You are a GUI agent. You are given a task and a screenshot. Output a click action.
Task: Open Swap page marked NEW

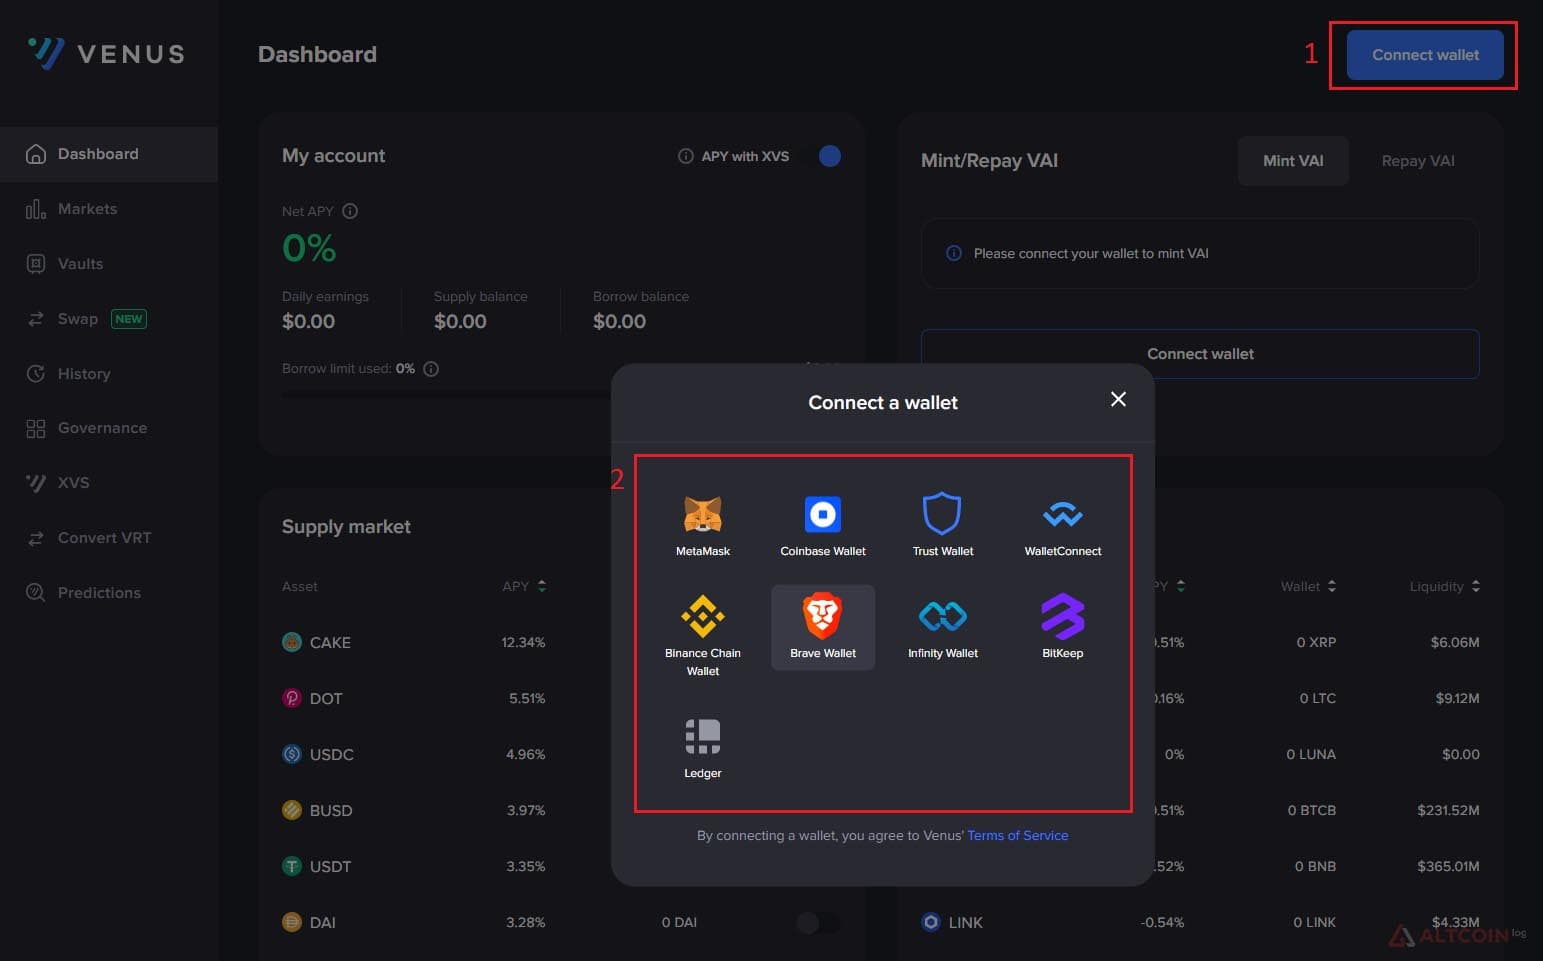pos(109,319)
